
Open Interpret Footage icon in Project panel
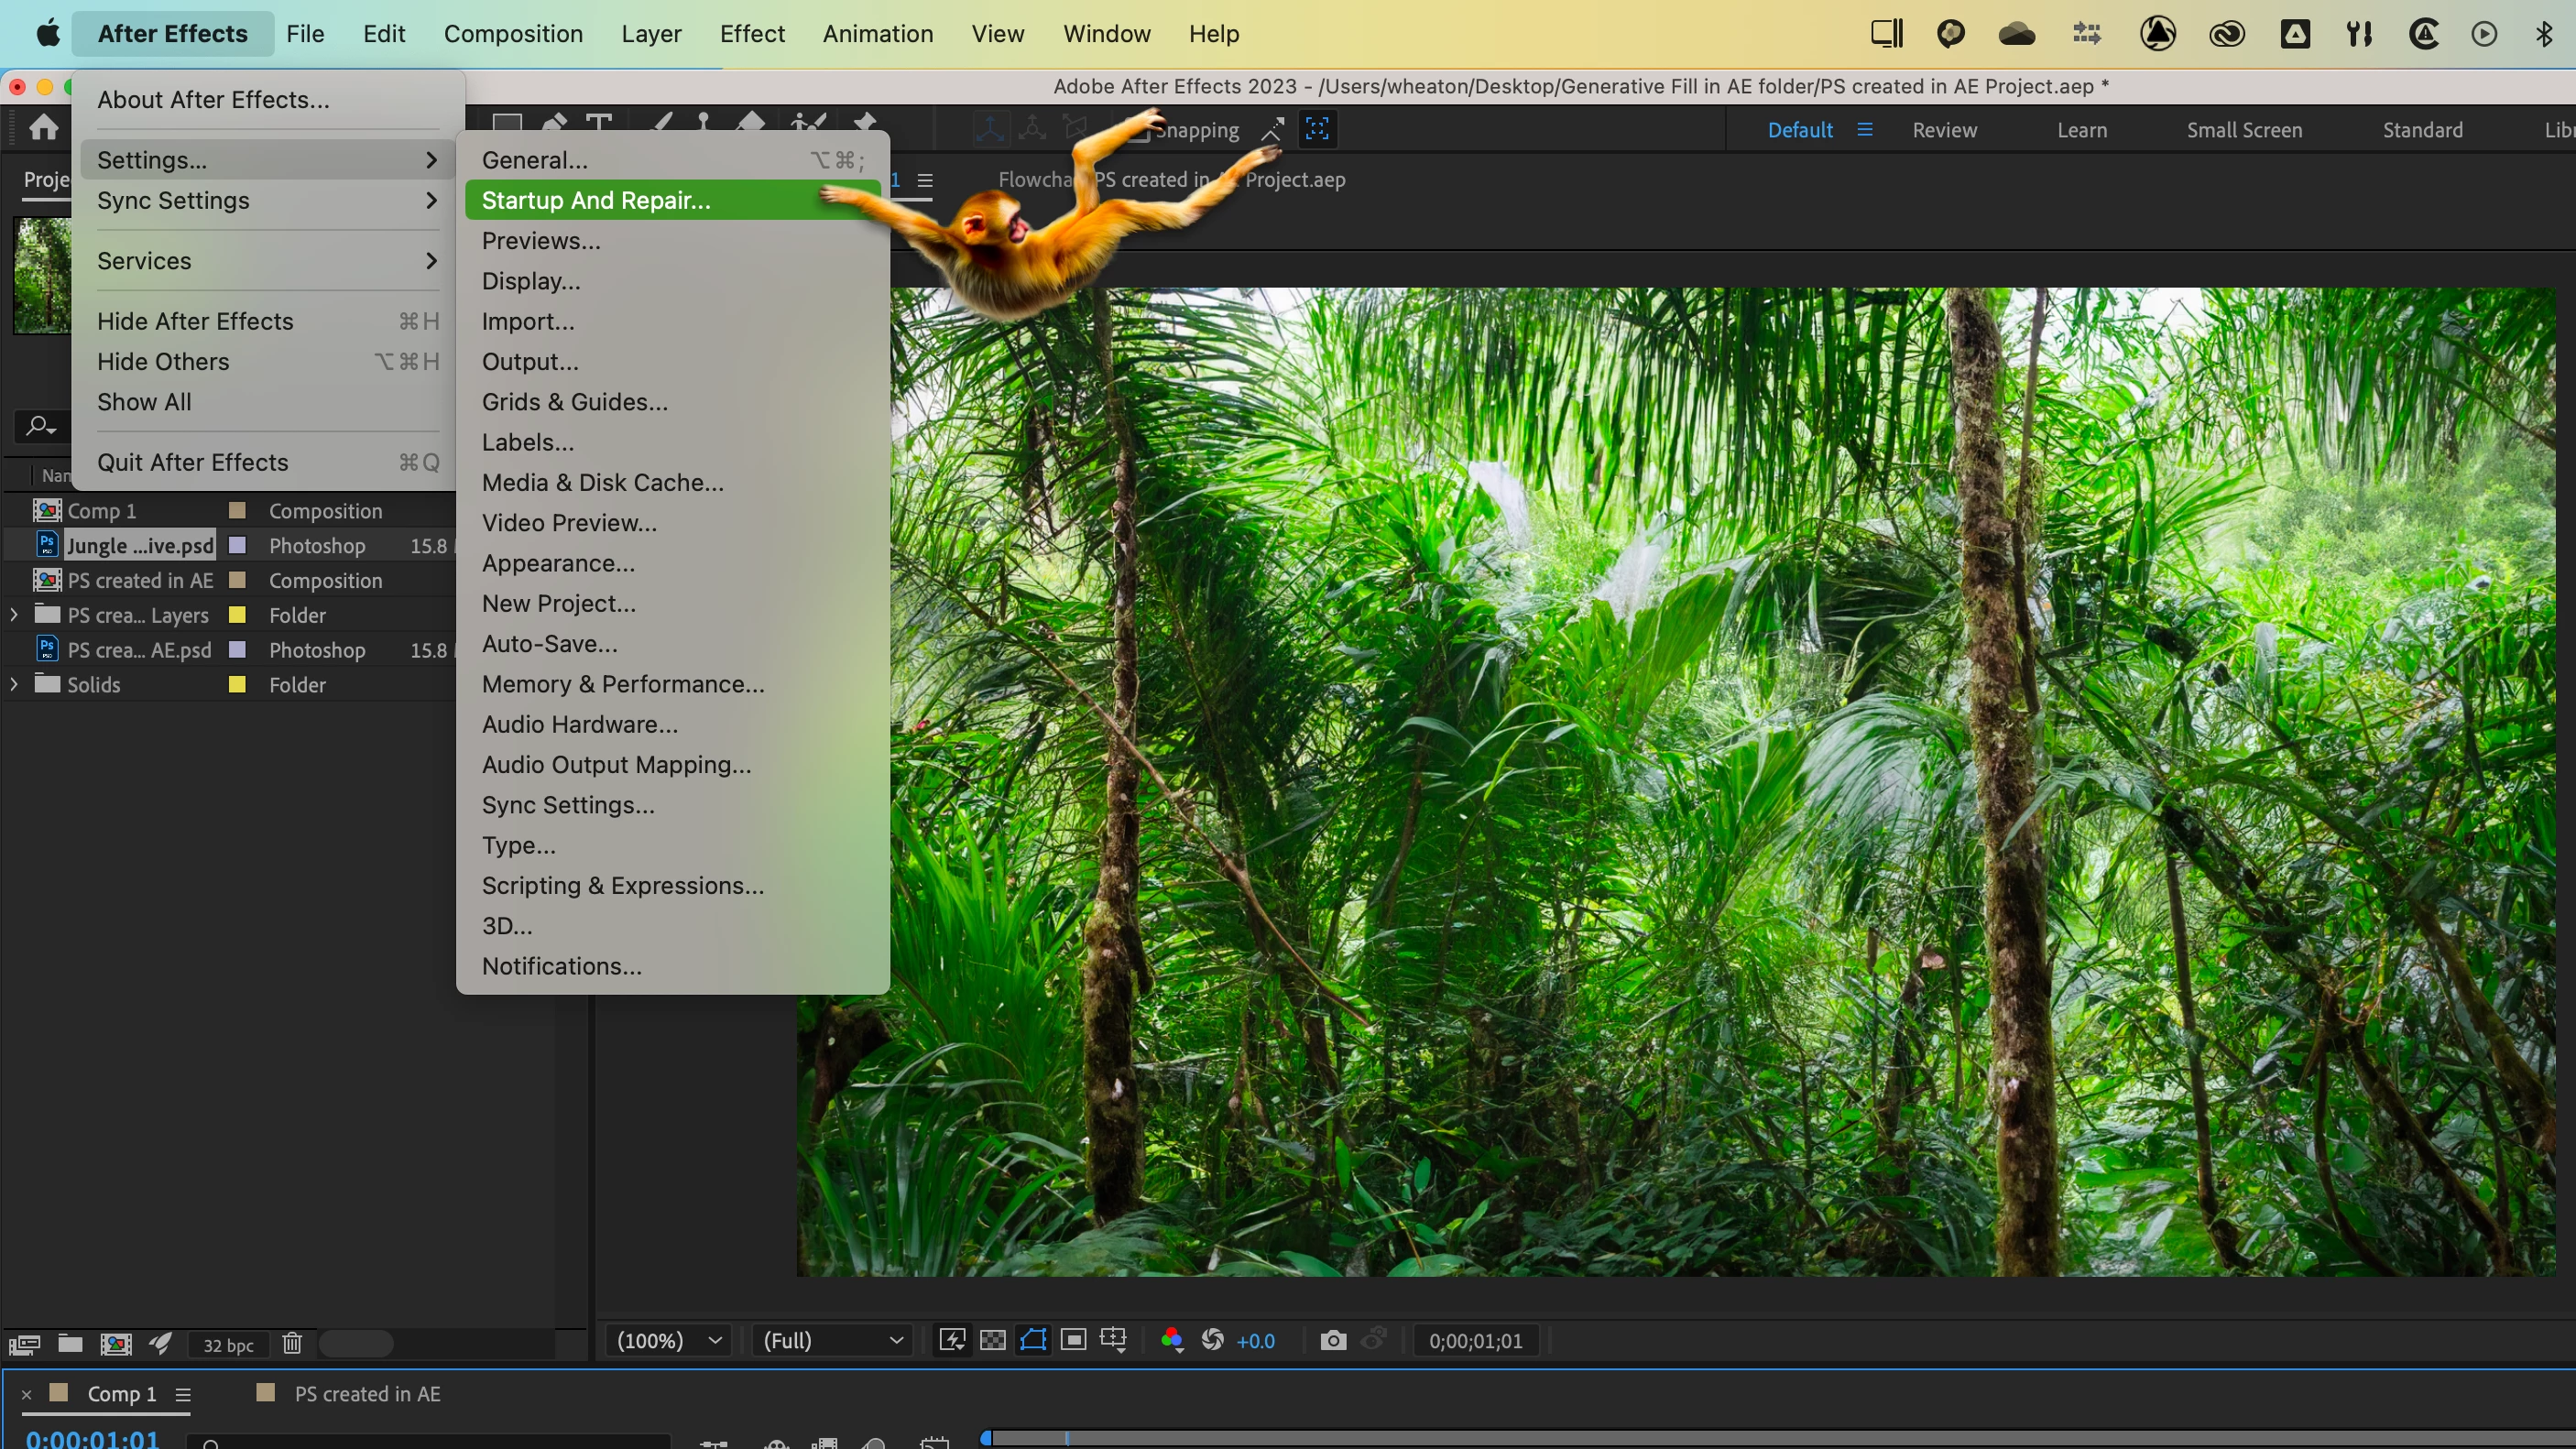[24, 1344]
